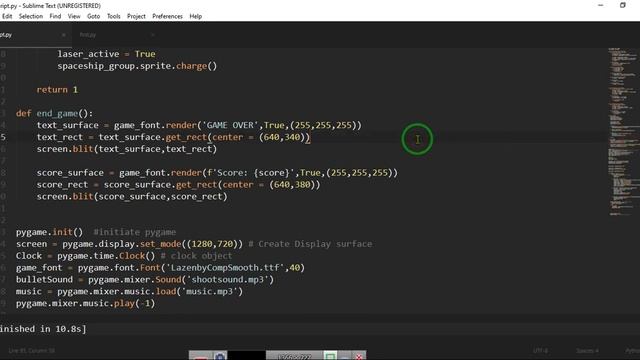Viewport: 640px width, 360px height.
Task: Click the 'inished in 10.8s]' build output text
Action: click(x=43, y=329)
